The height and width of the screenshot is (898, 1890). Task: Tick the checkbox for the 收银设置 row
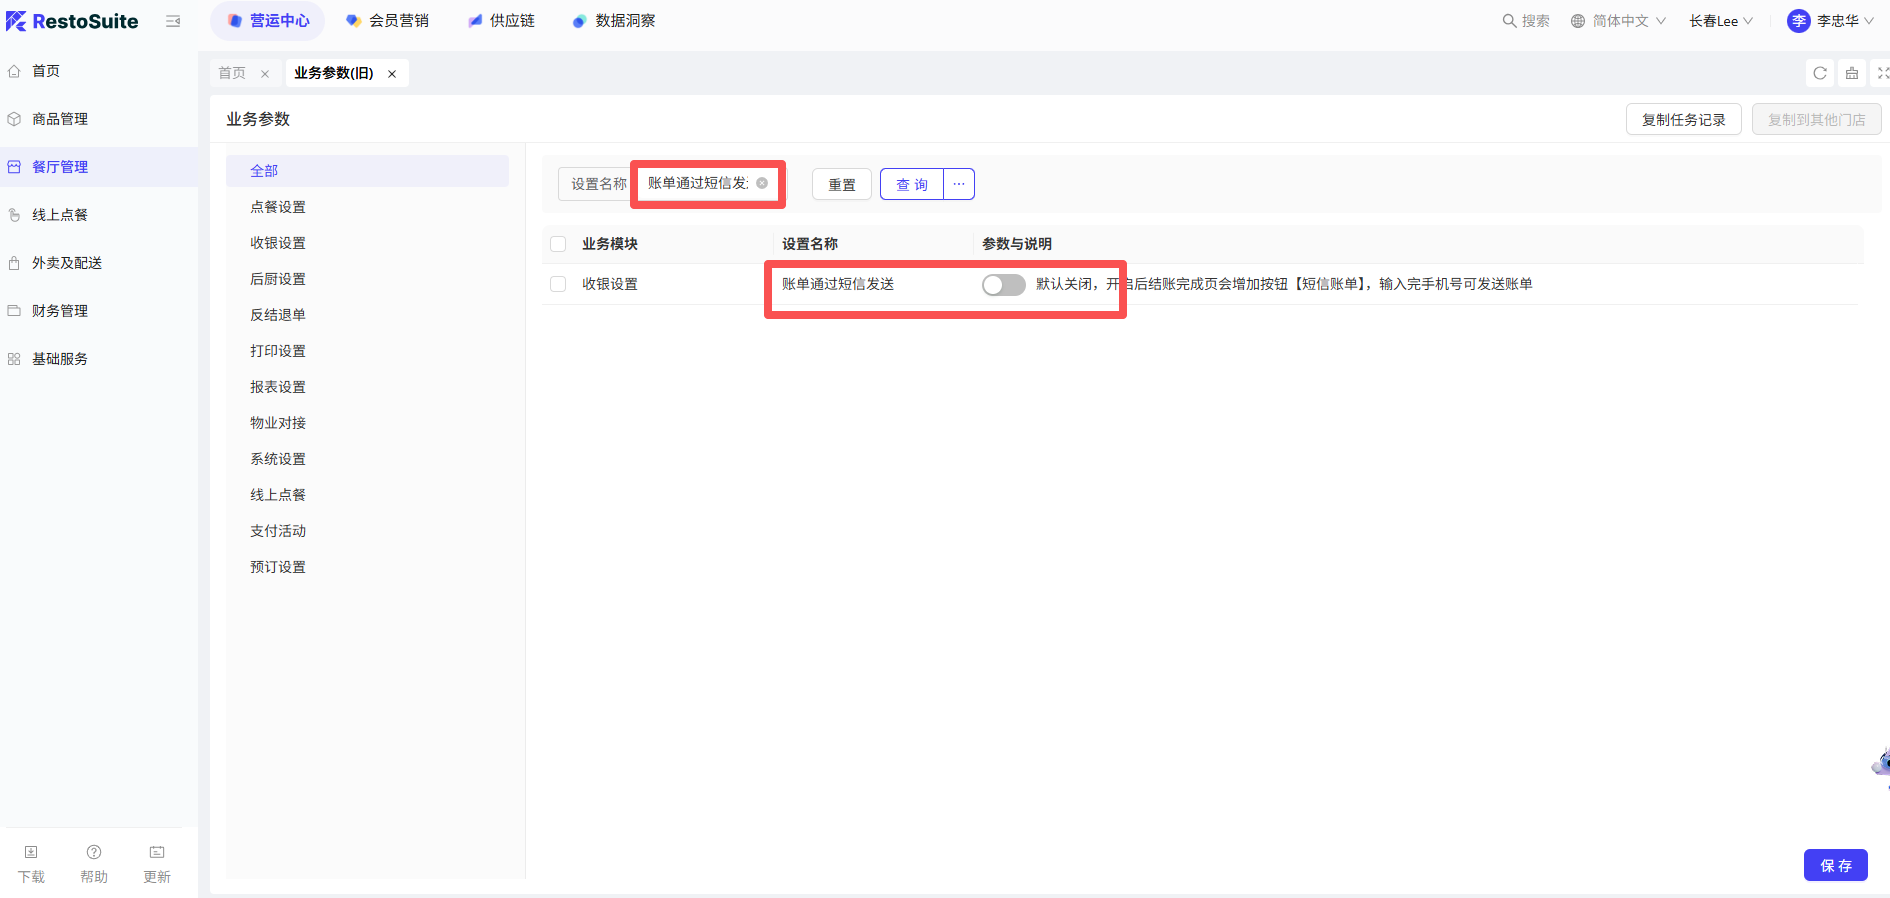[558, 284]
